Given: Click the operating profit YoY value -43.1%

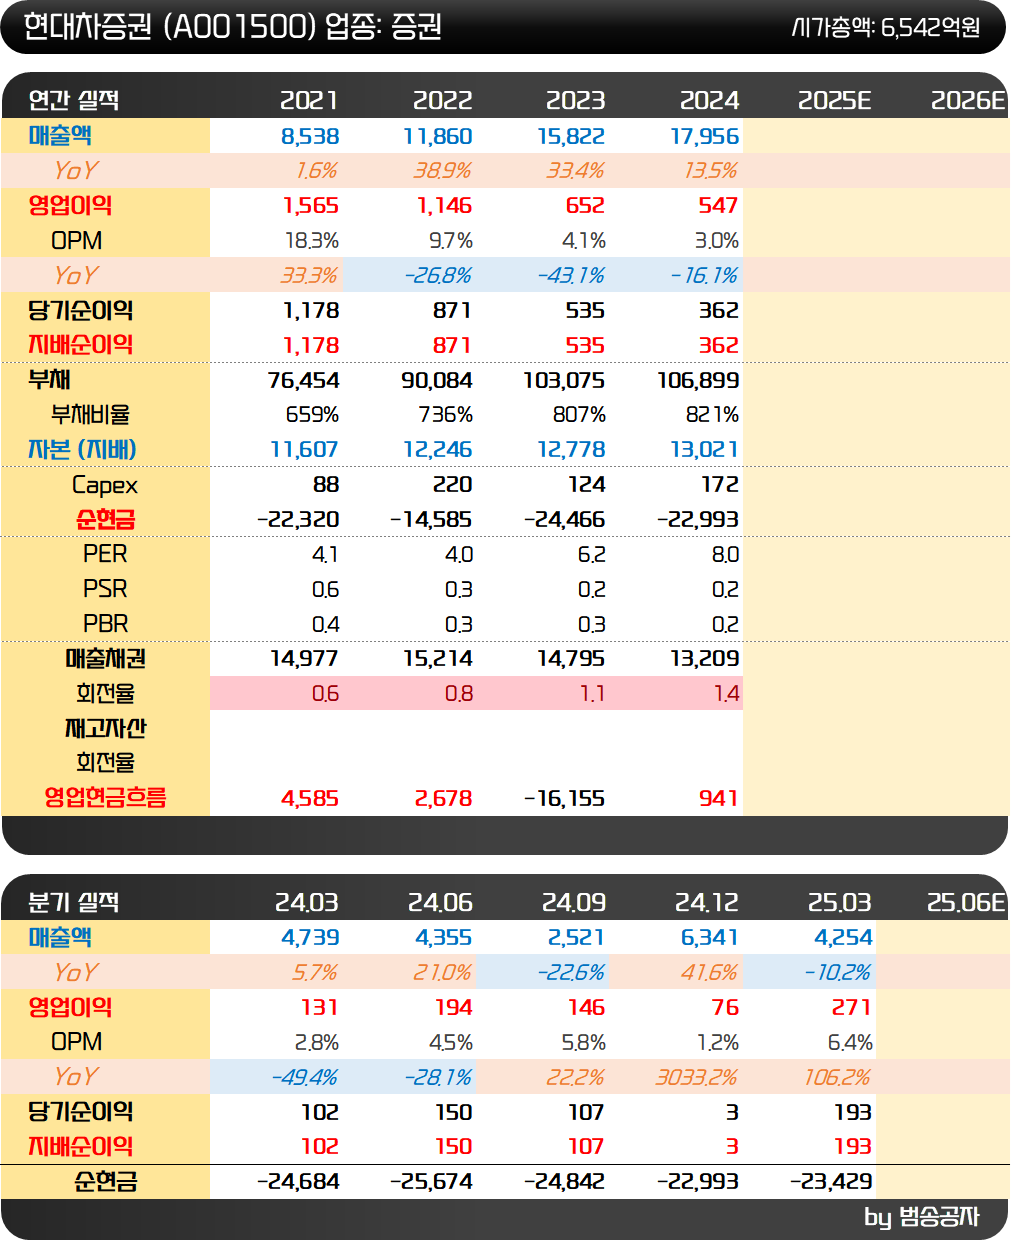Looking at the screenshot, I should point(571,276).
